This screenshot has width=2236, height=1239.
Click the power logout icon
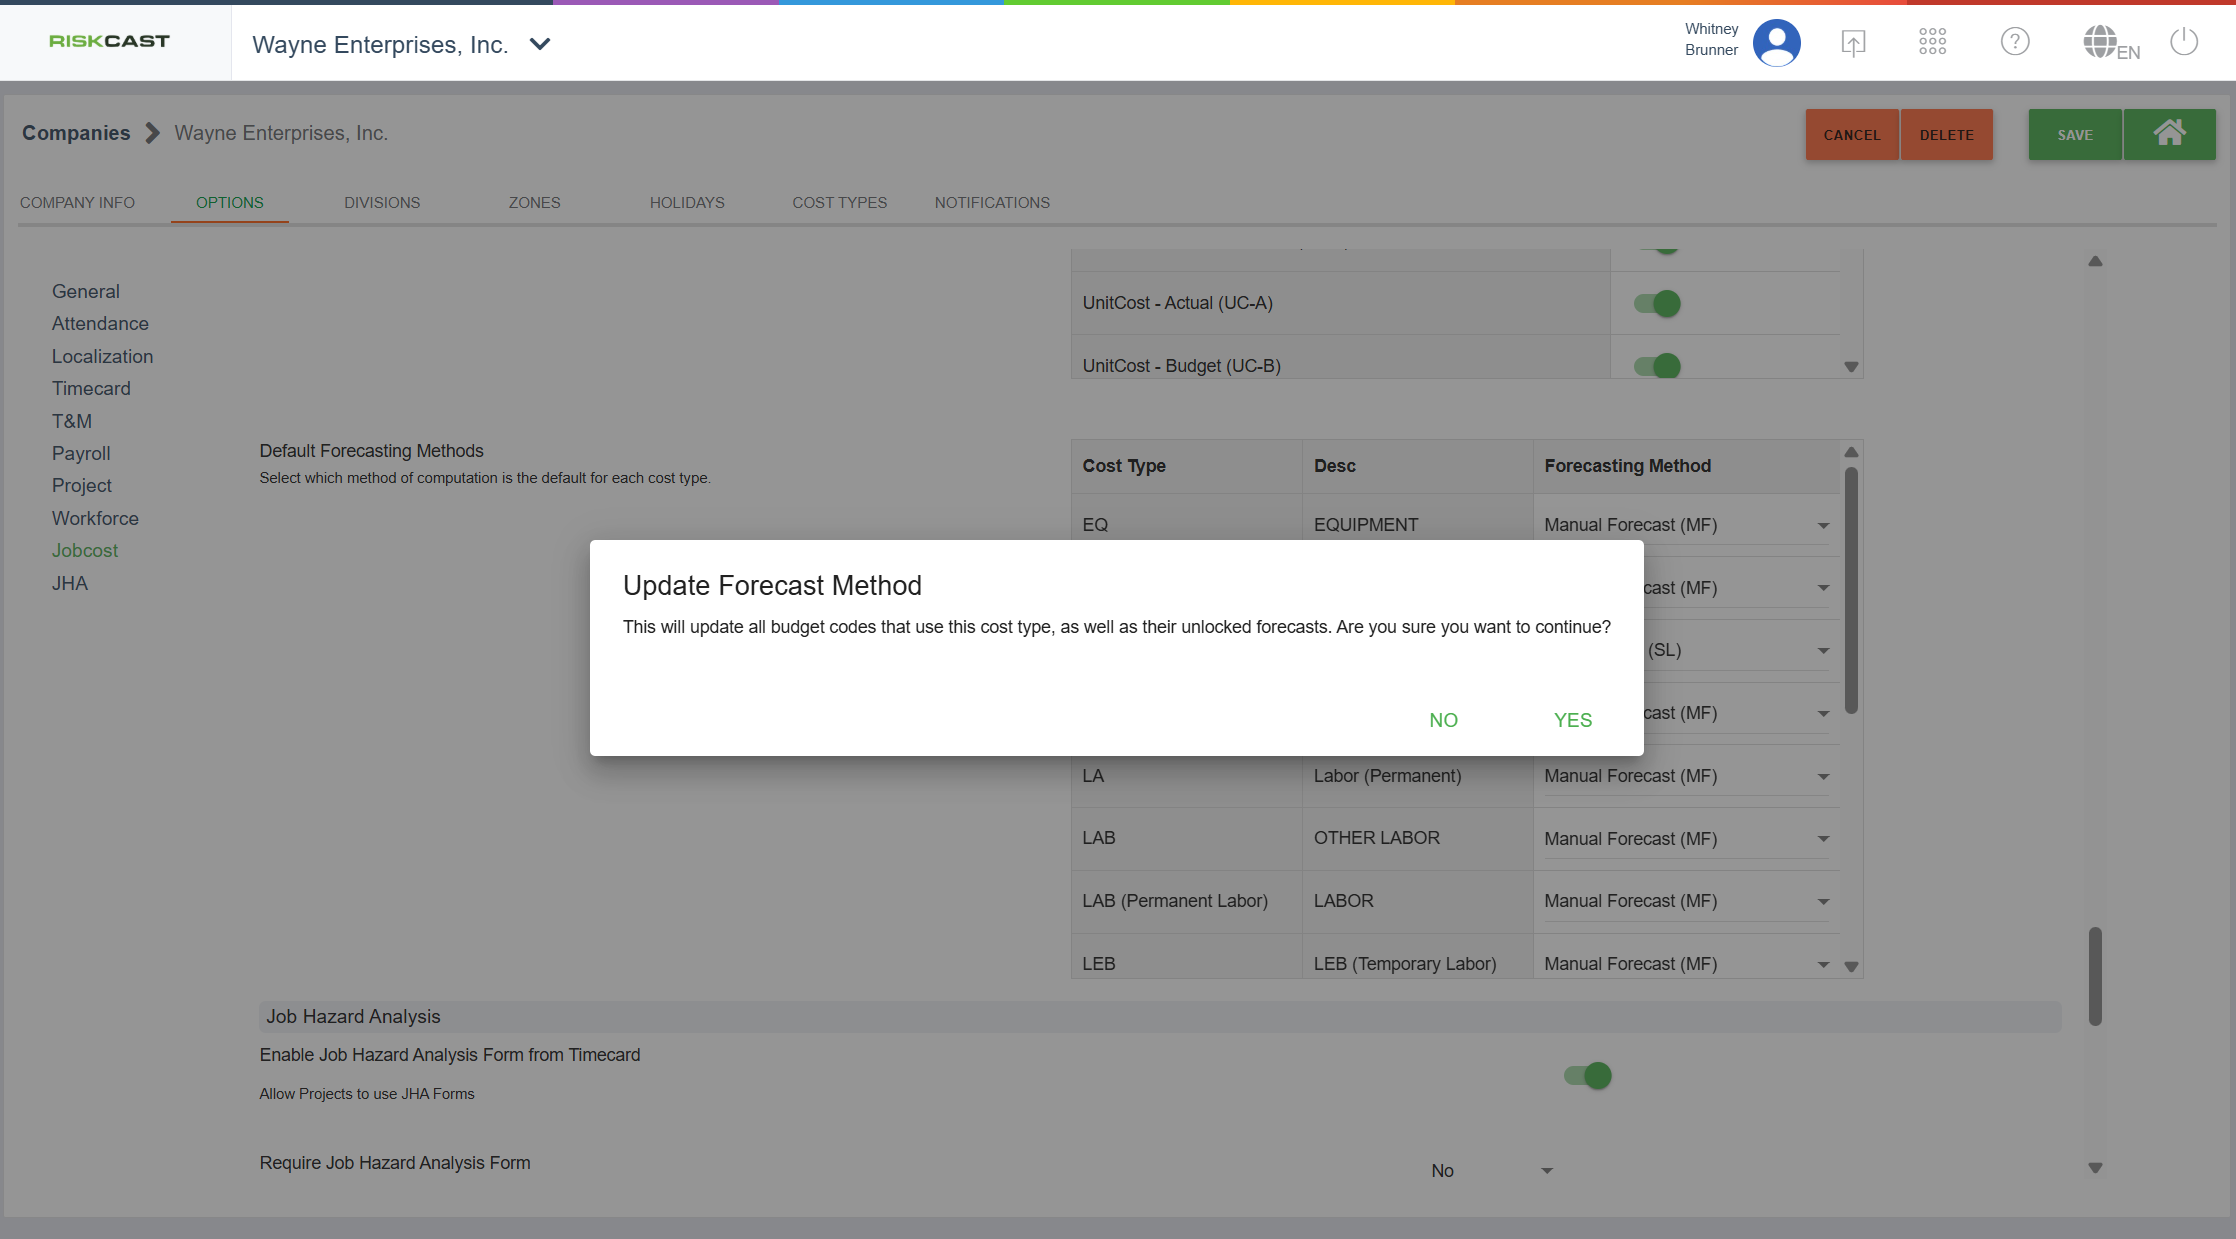tap(2184, 42)
